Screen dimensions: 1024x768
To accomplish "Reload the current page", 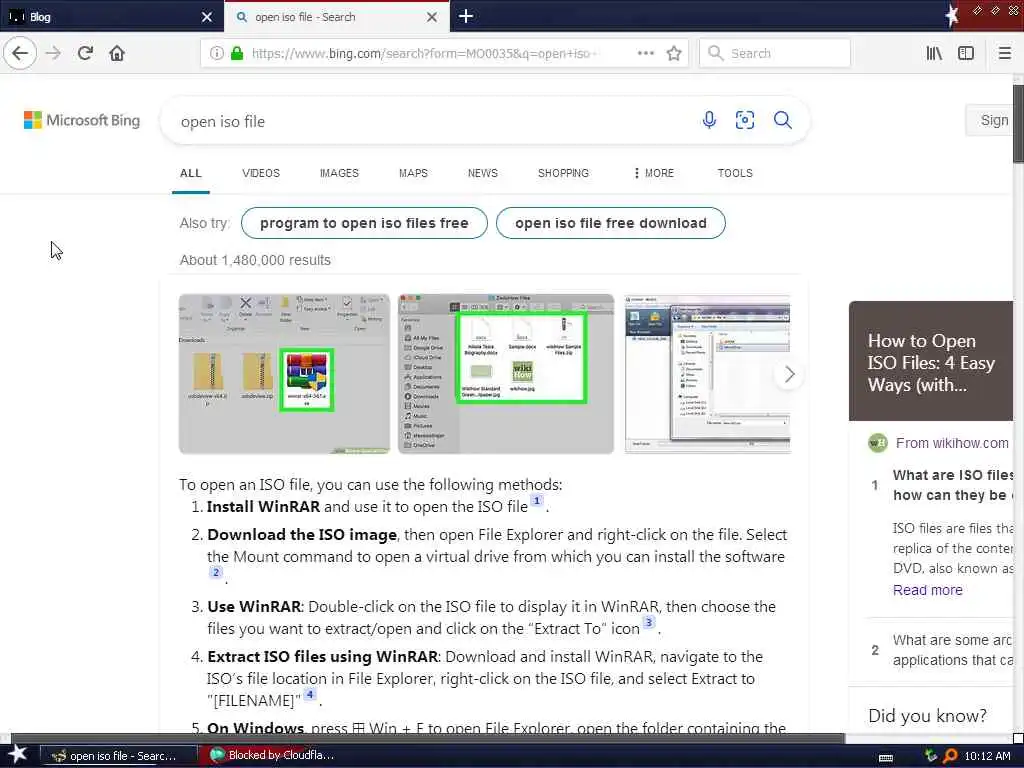I will [x=86, y=53].
